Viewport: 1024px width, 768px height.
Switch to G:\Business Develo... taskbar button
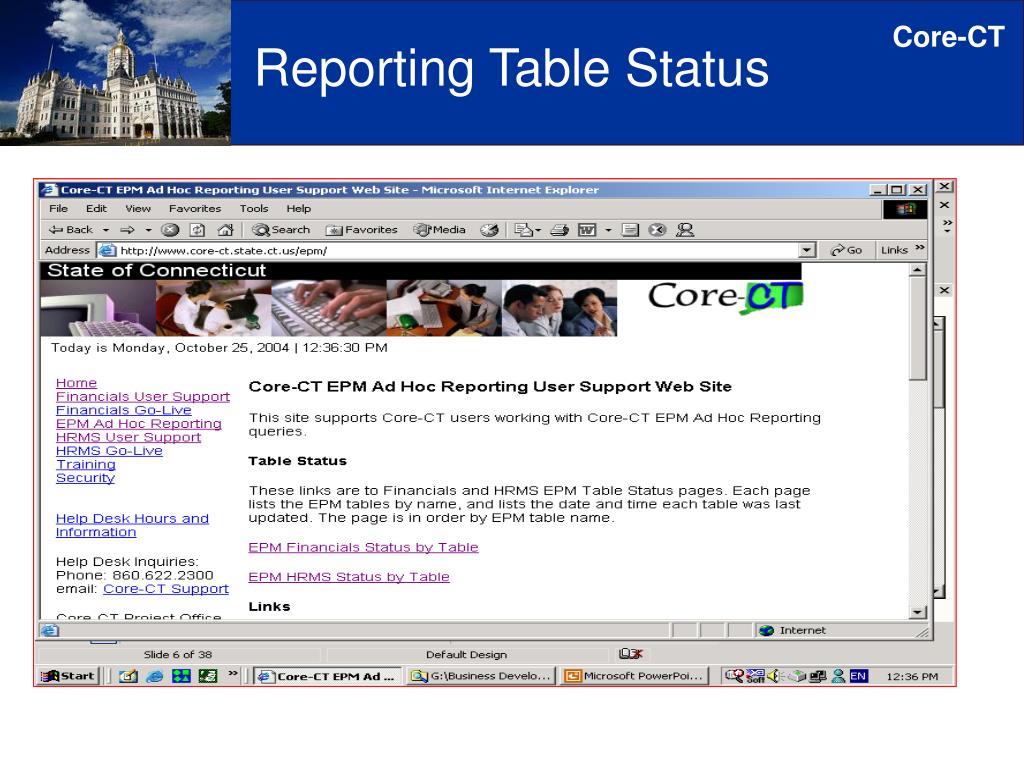click(x=481, y=677)
